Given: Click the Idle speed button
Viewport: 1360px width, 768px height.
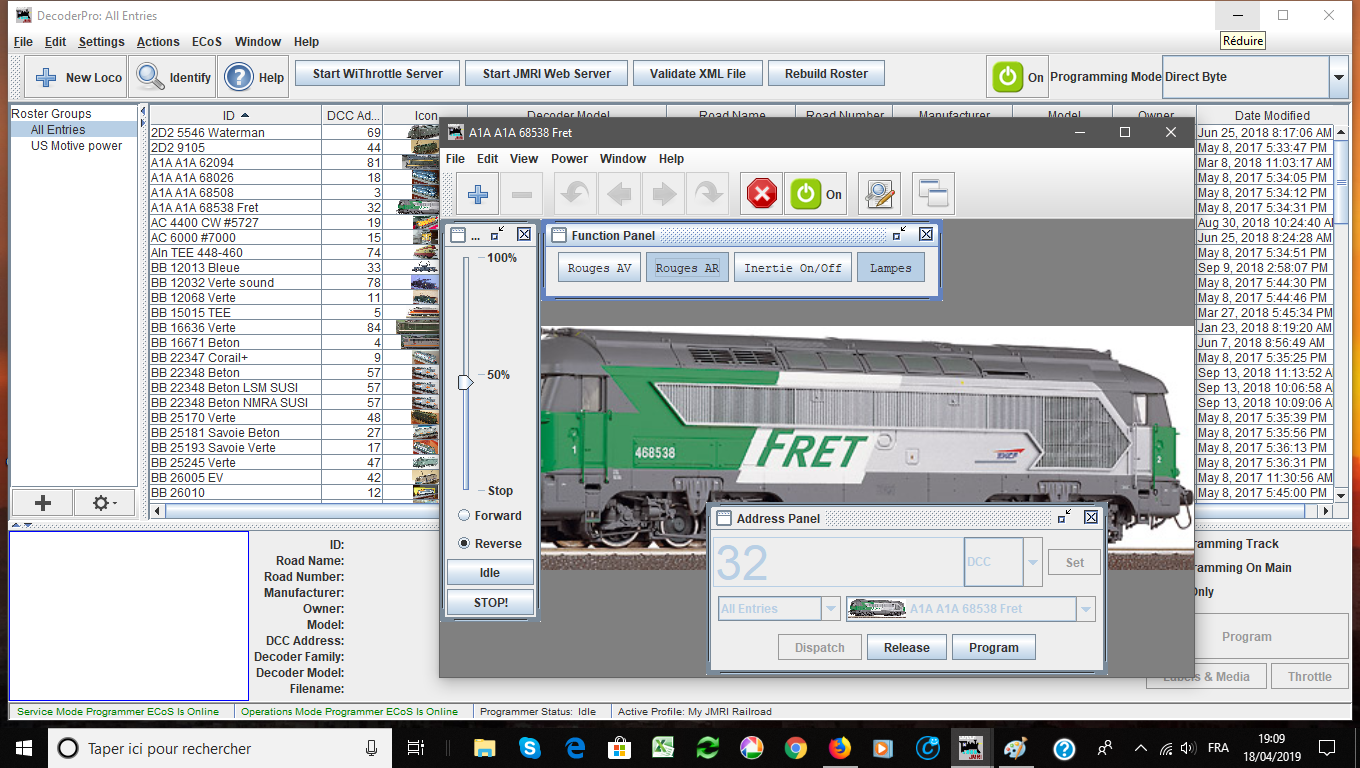Looking at the screenshot, I should point(490,573).
